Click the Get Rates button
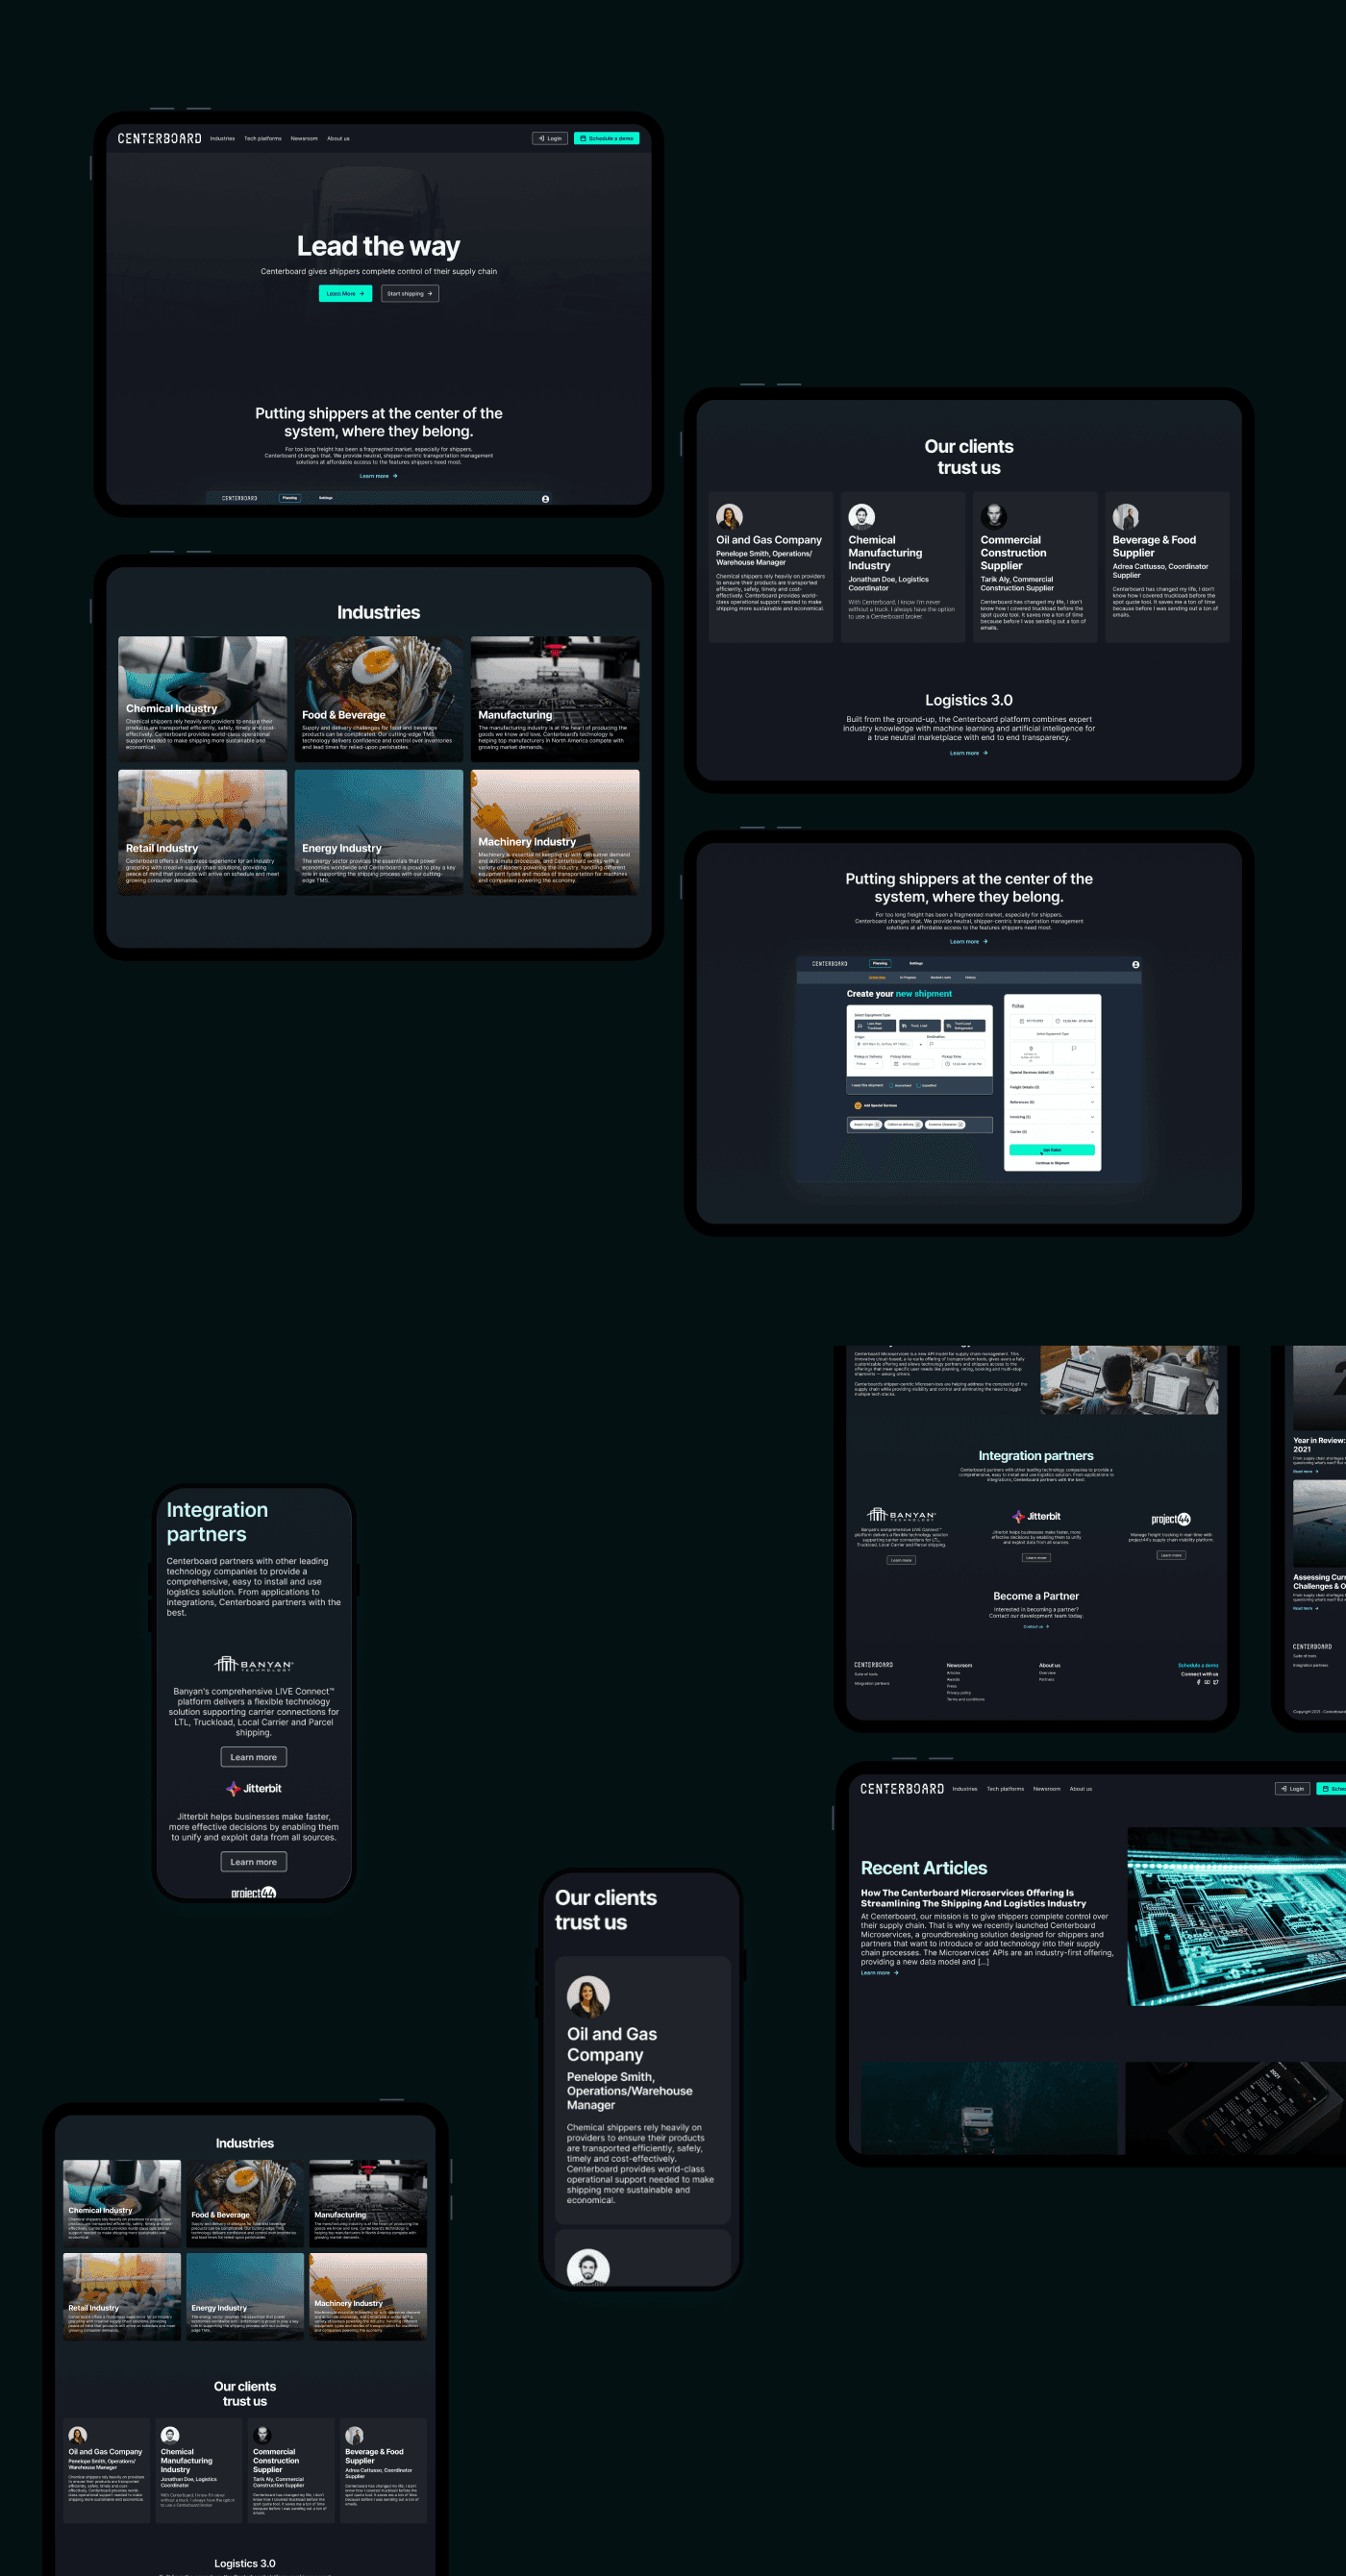This screenshot has width=1346, height=2576. coord(1053,1150)
